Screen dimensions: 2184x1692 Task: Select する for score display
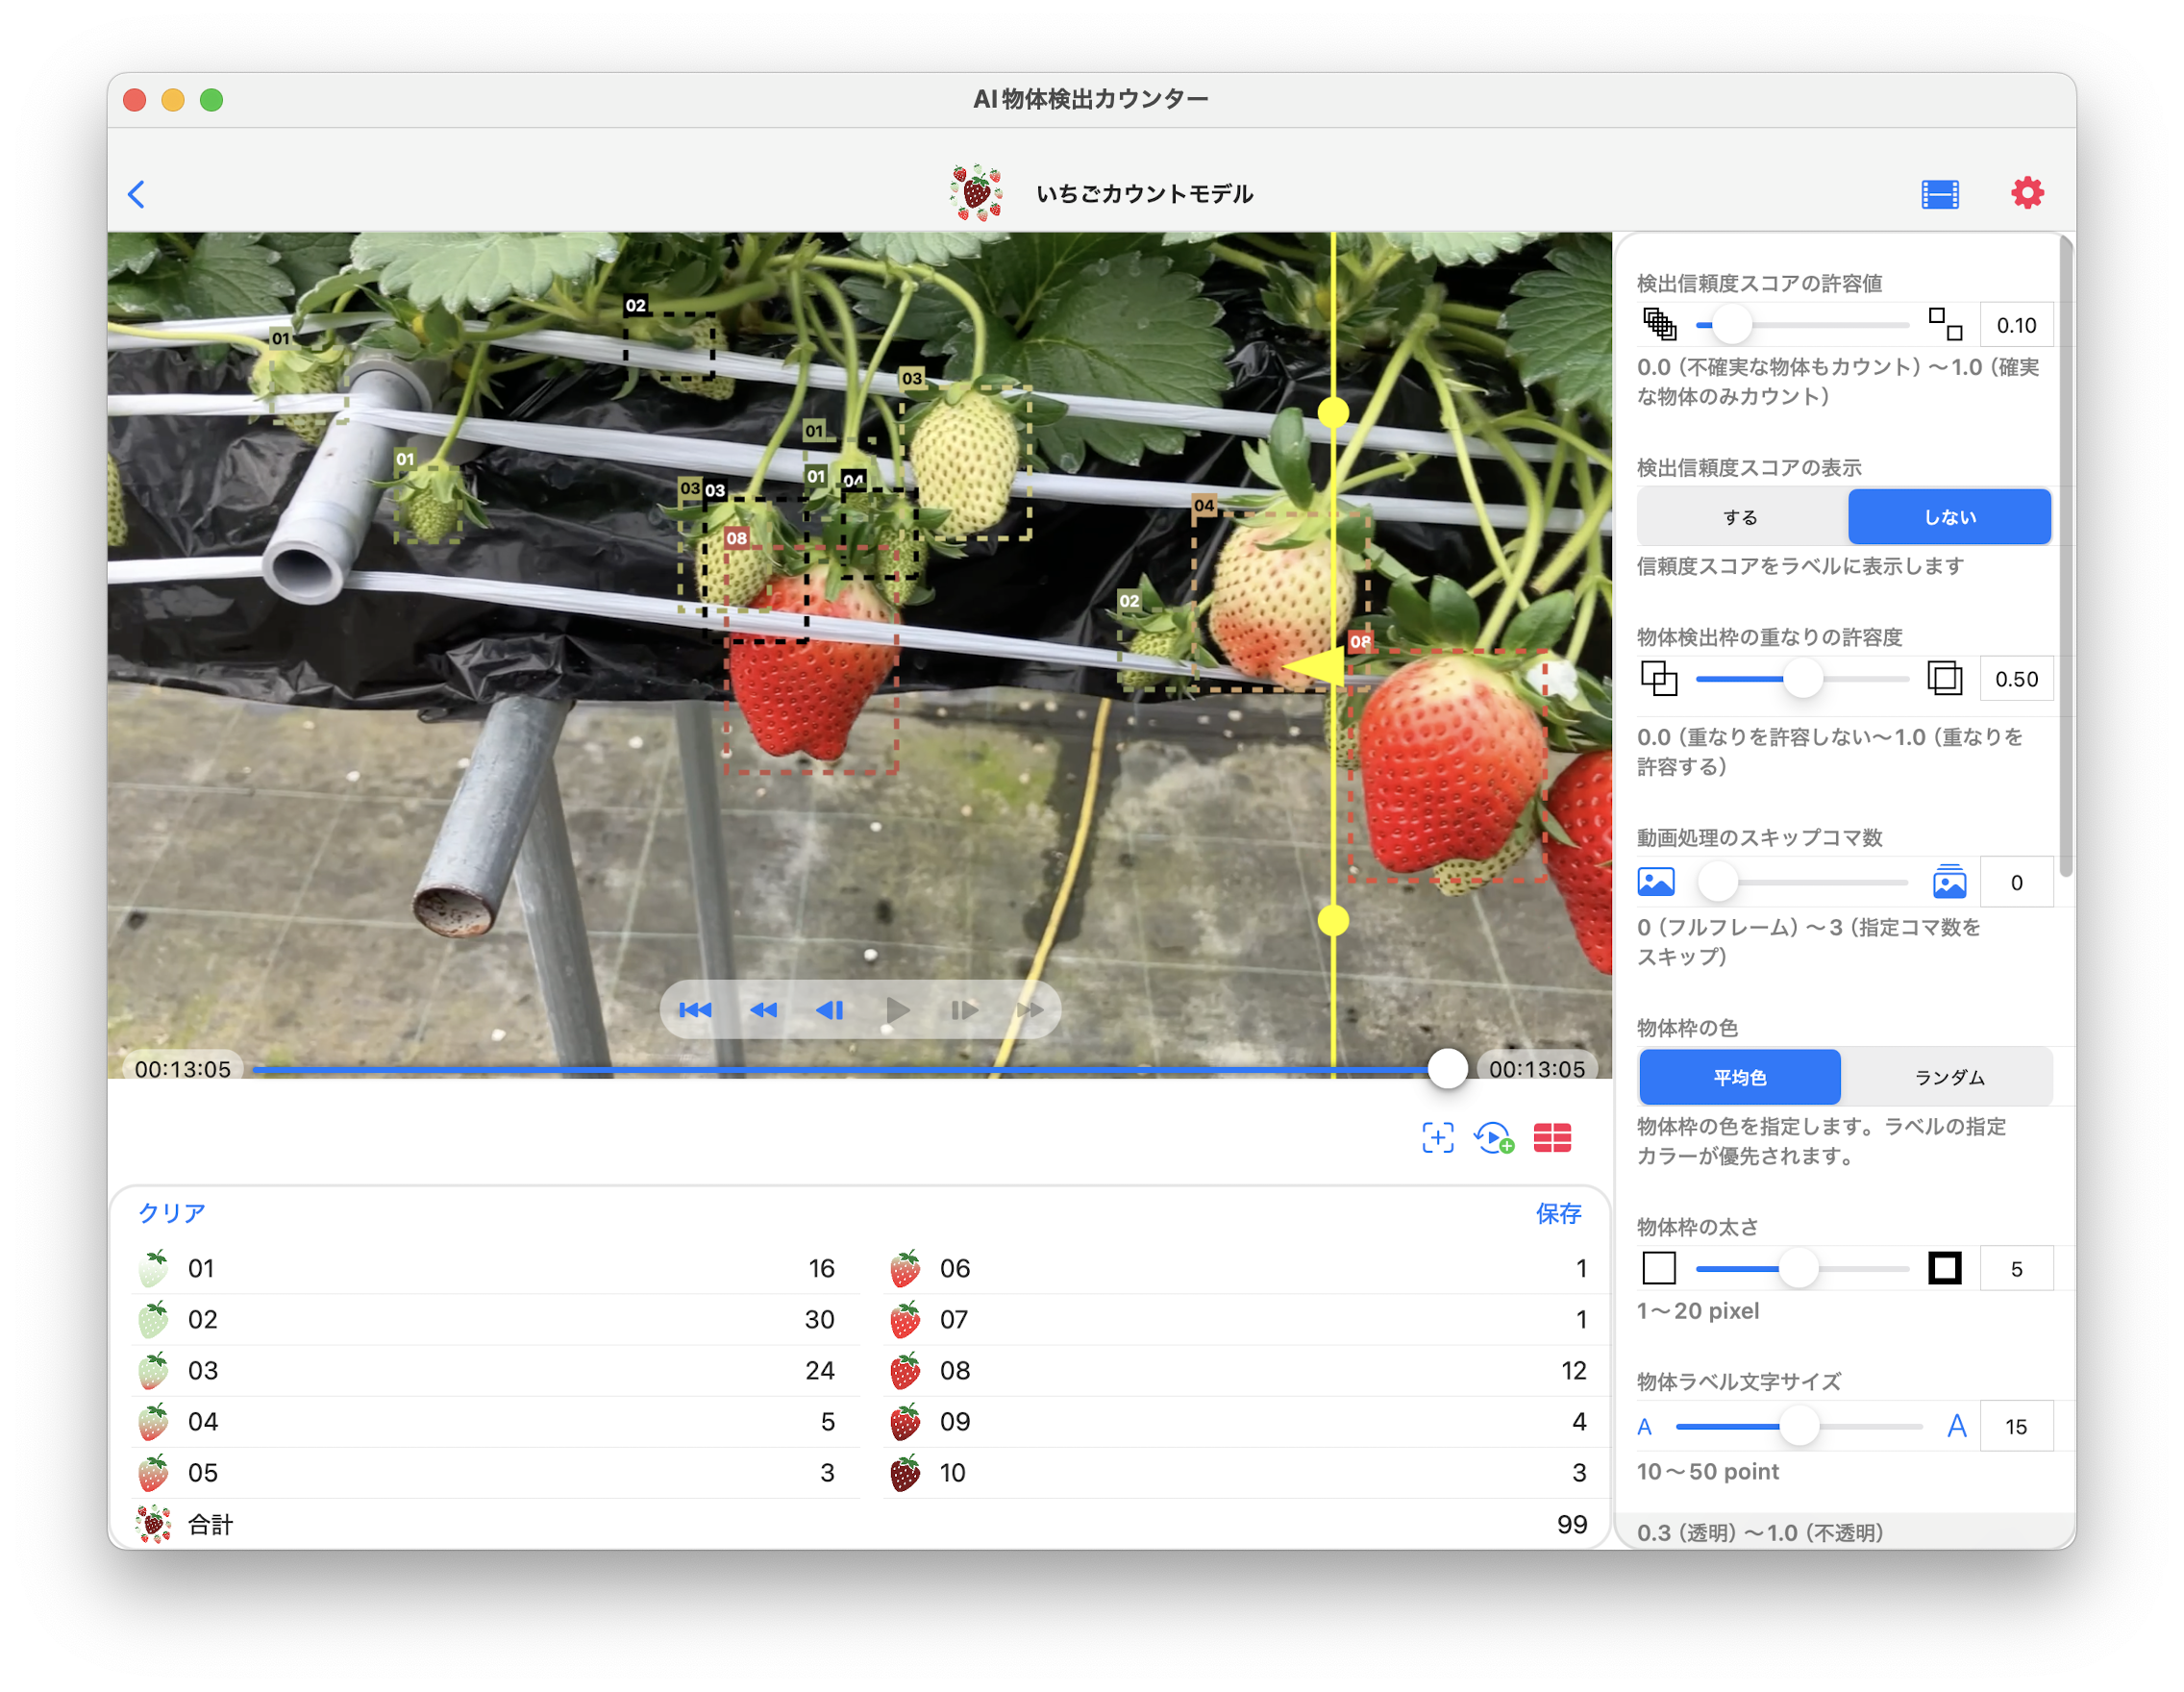[x=1740, y=516]
